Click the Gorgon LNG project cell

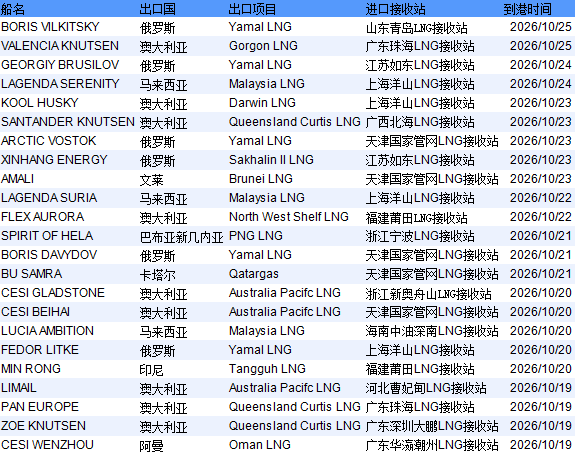pyautogui.click(x=263, y=46)
